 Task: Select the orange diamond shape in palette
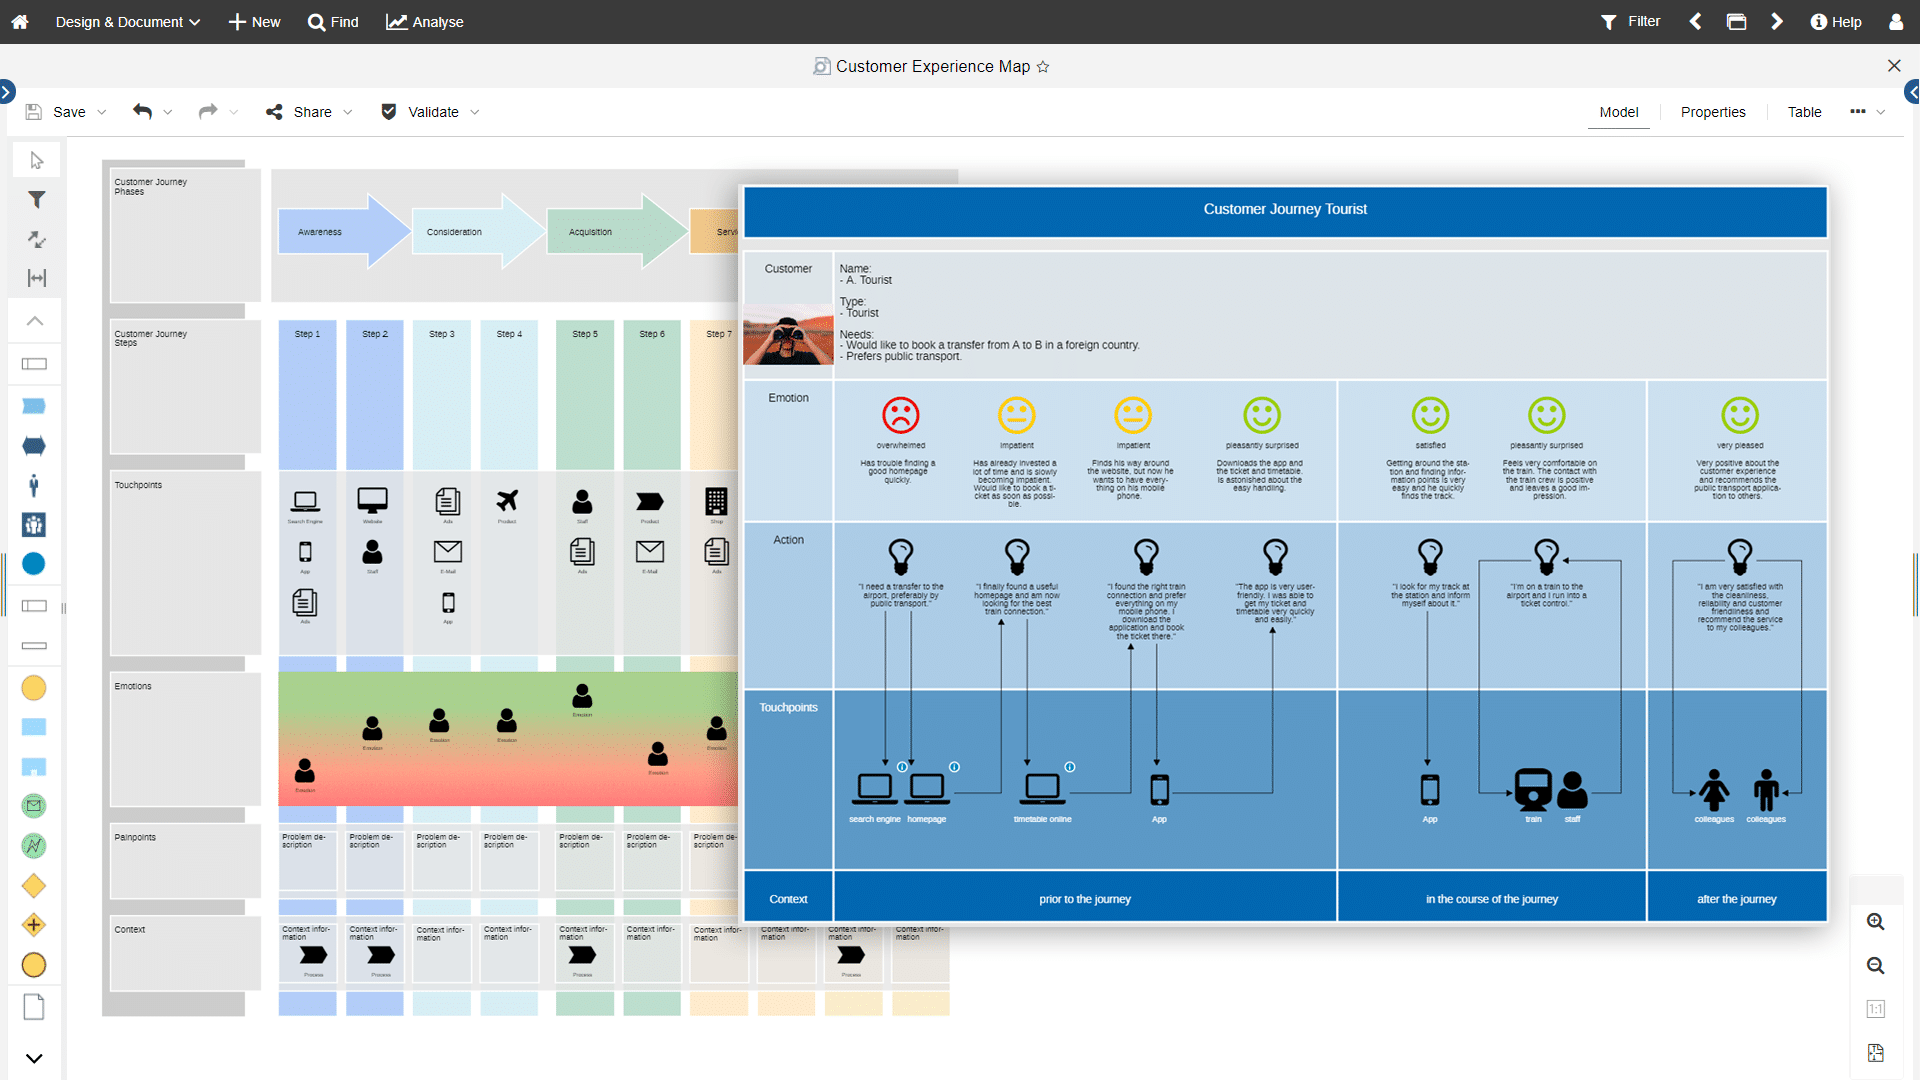coord(34,886)
